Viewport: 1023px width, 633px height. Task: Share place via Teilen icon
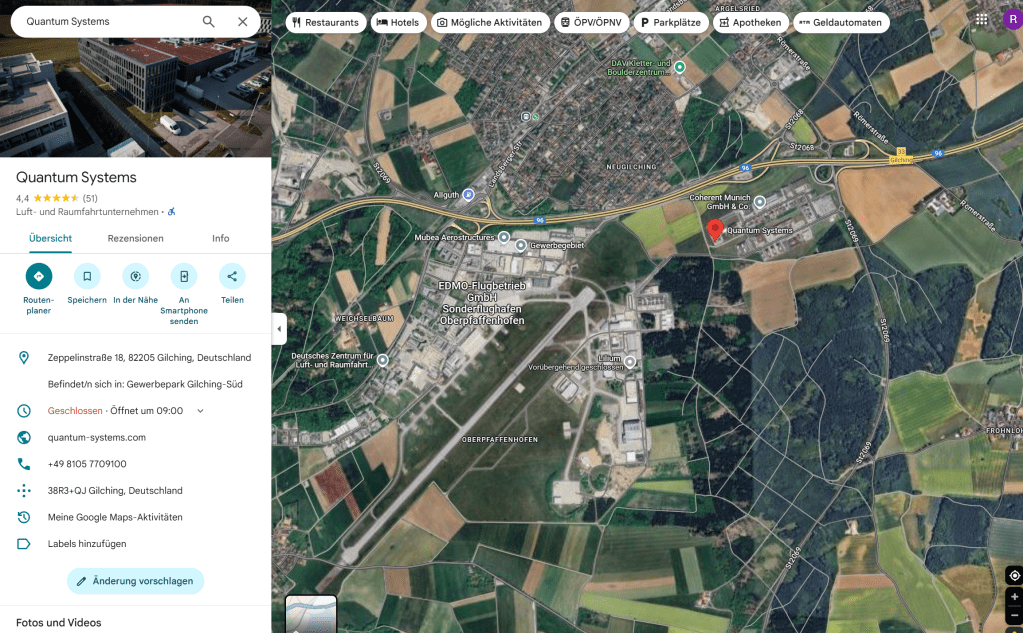(x=232, y=276)
